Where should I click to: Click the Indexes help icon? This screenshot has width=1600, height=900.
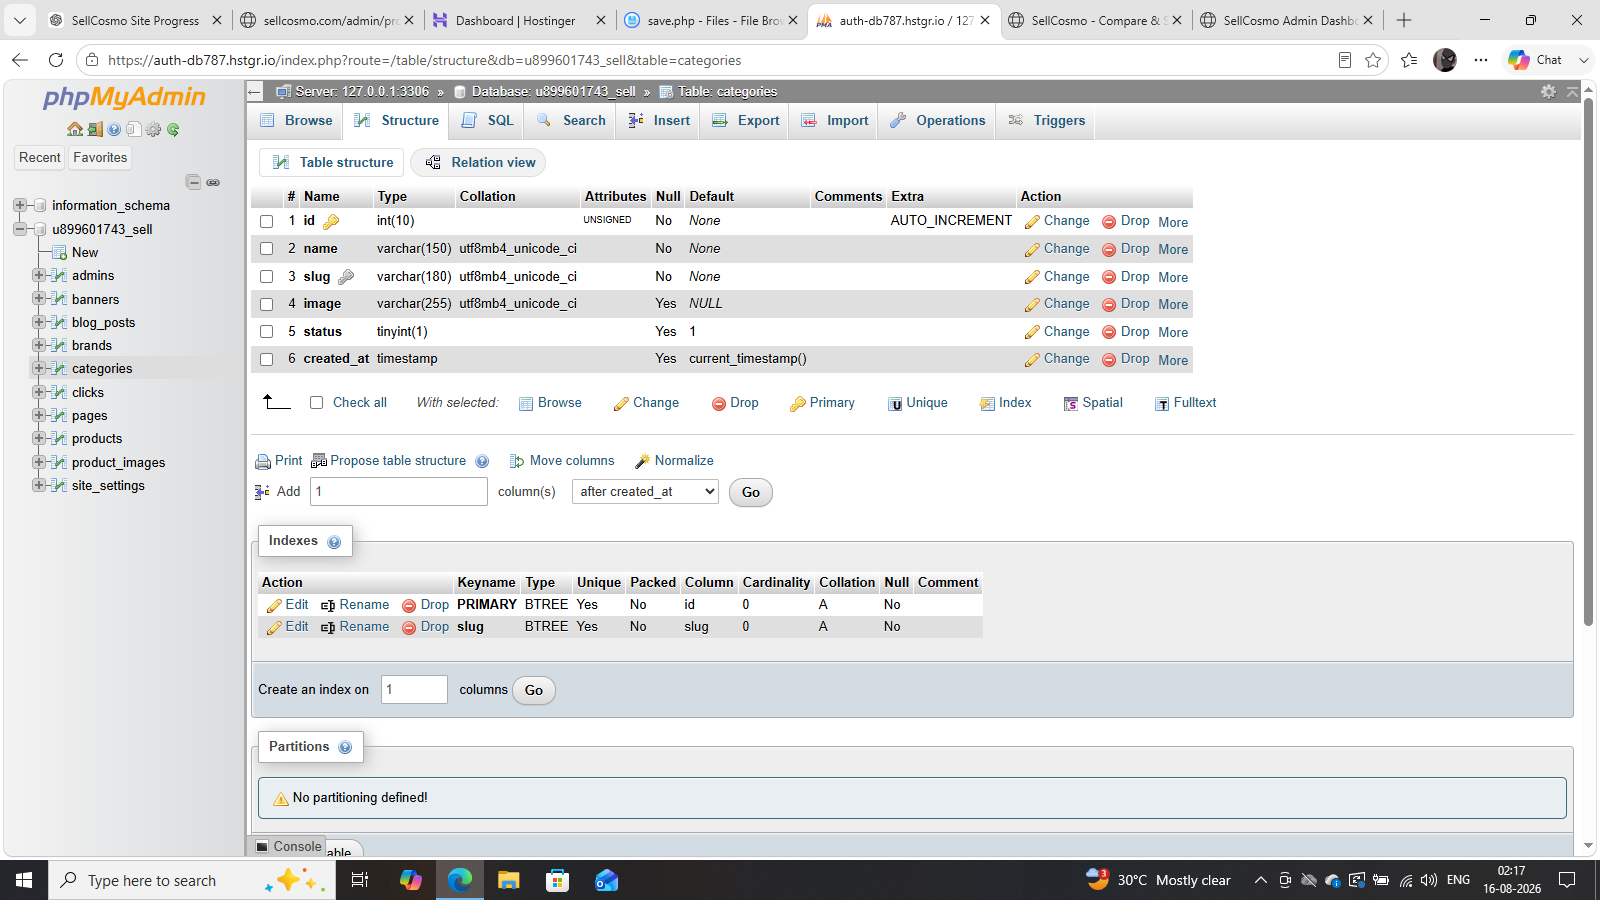point(334,542)
